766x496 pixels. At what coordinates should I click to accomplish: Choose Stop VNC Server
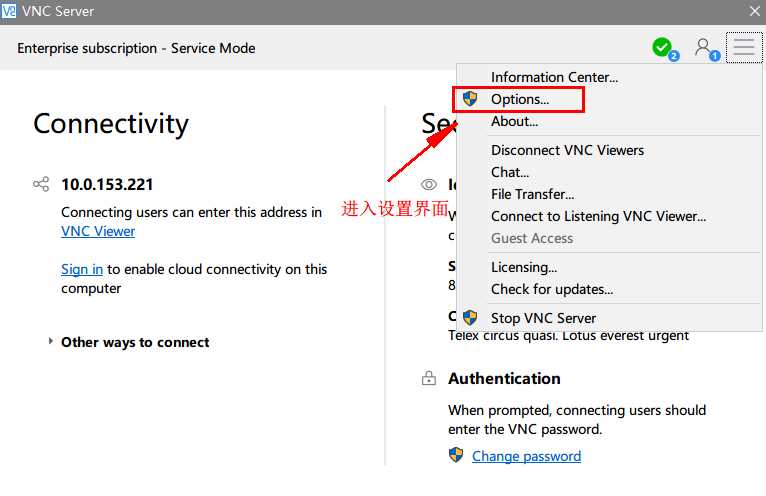click(609, 318)
